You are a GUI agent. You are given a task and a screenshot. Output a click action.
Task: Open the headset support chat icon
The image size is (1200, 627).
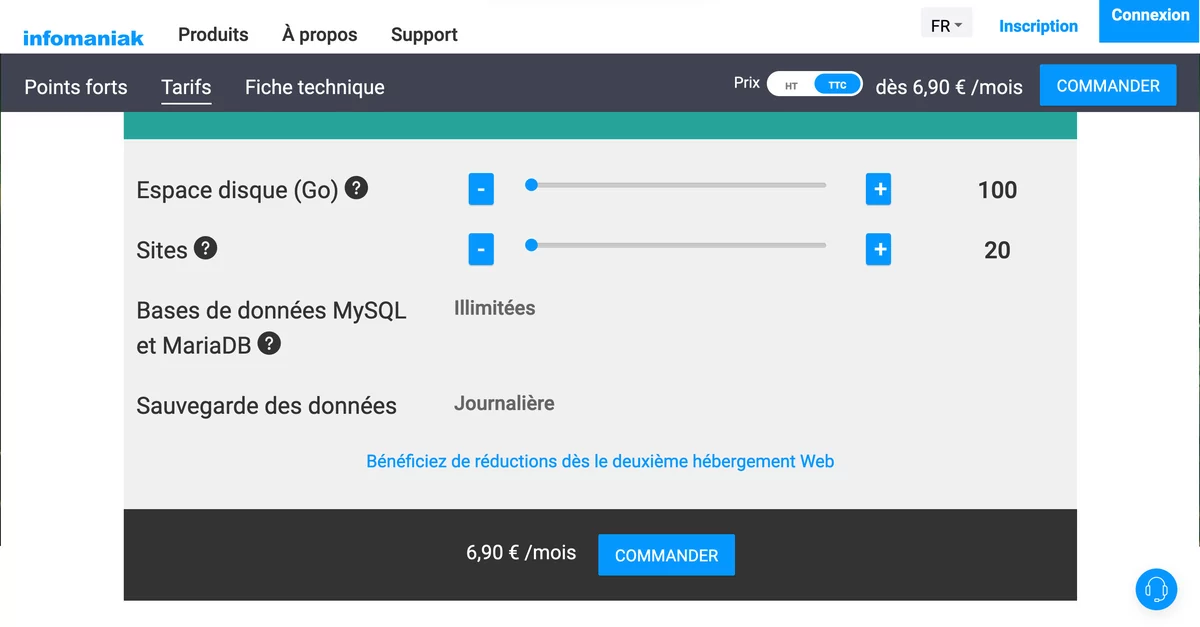click(x=1156, y=589)
